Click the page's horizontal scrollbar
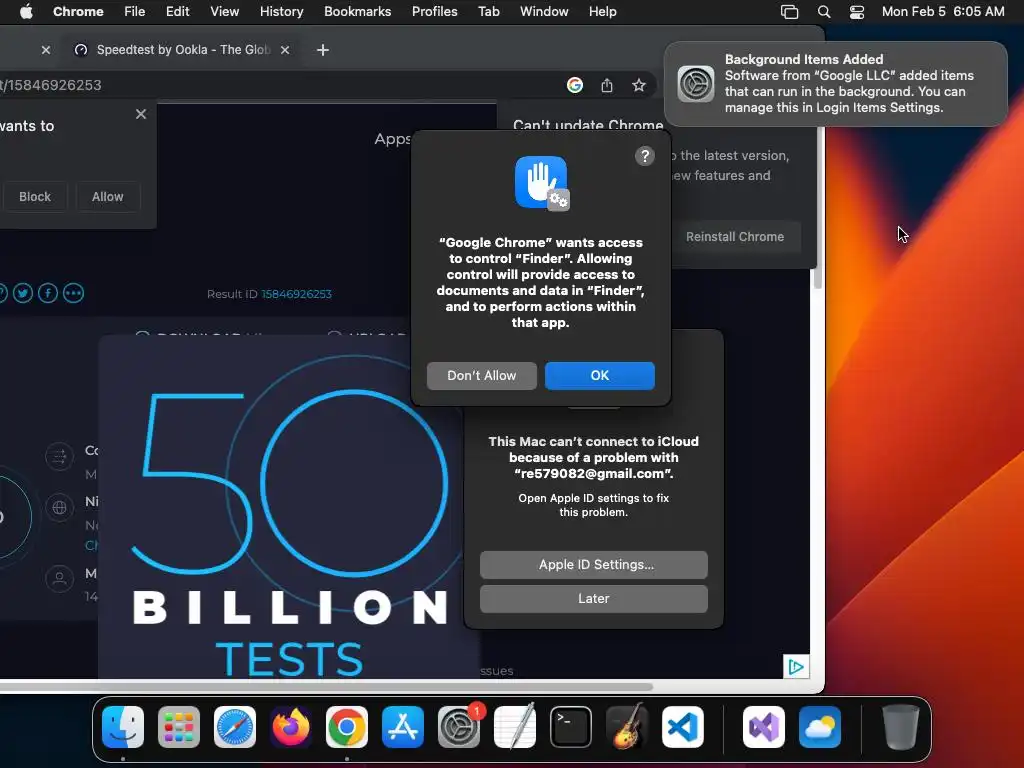The height and width of the screenshot is (768, 1024). [x=327, y=686]
